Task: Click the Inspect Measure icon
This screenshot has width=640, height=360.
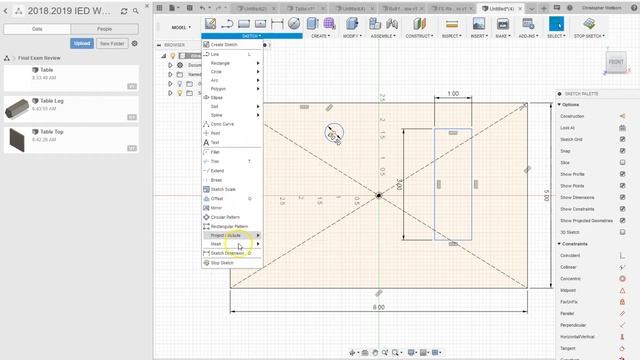Action: [451, 24]
